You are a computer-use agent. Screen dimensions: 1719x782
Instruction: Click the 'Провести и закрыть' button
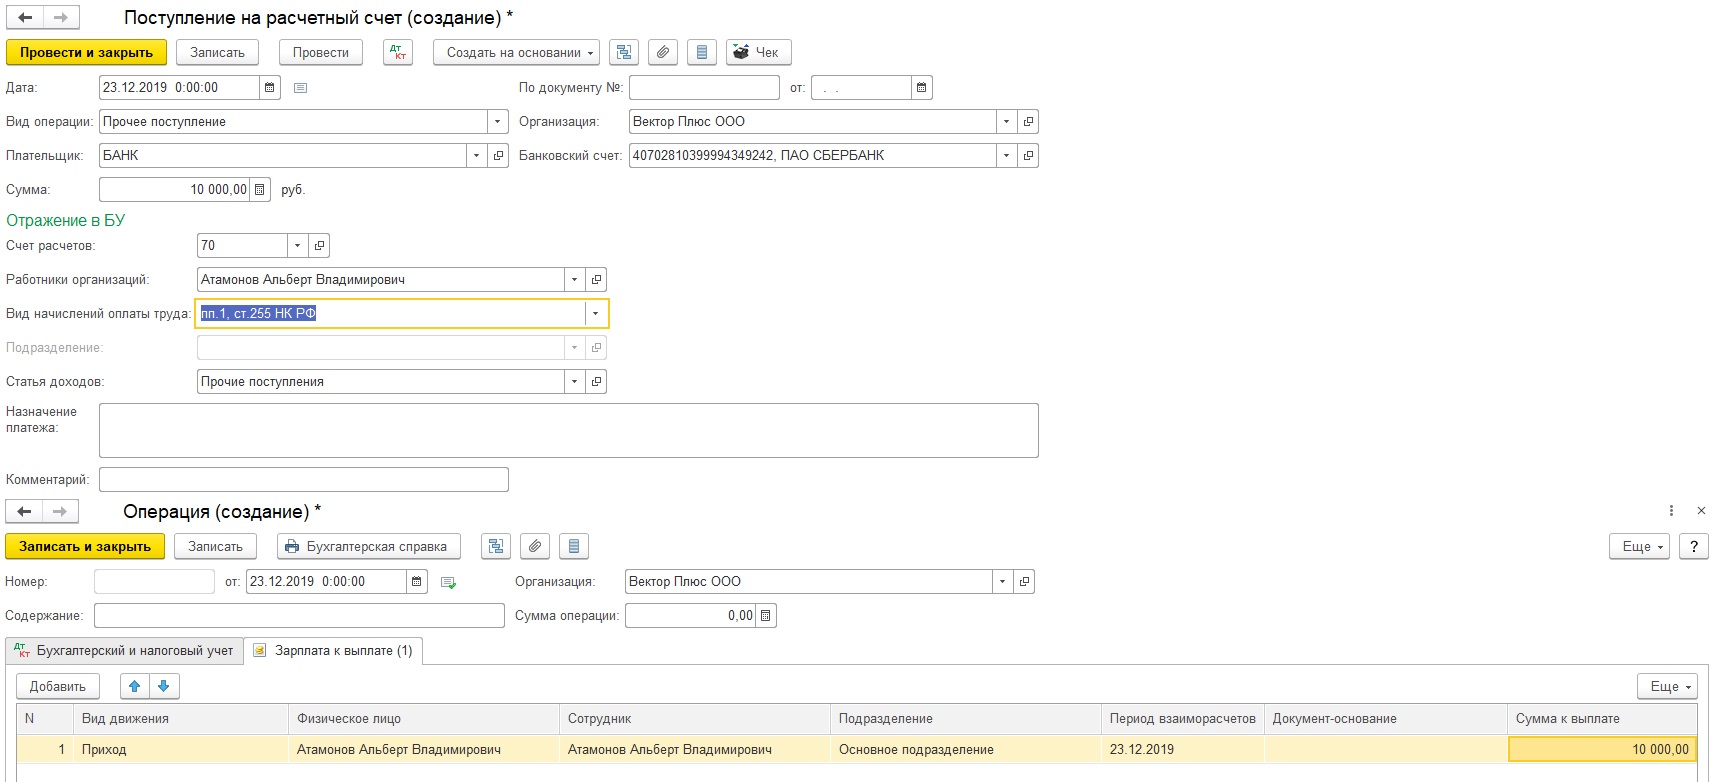[86, 52]
